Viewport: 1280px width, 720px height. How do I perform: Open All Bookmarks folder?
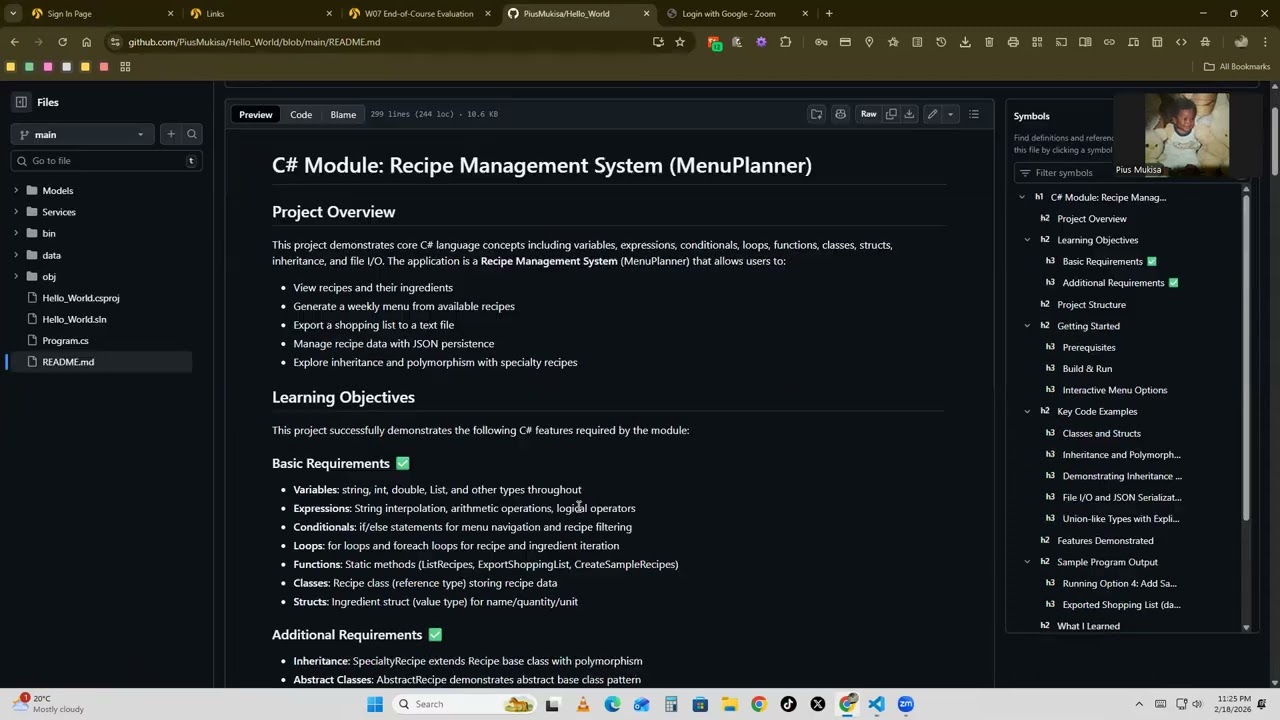tap(1237, 67)
